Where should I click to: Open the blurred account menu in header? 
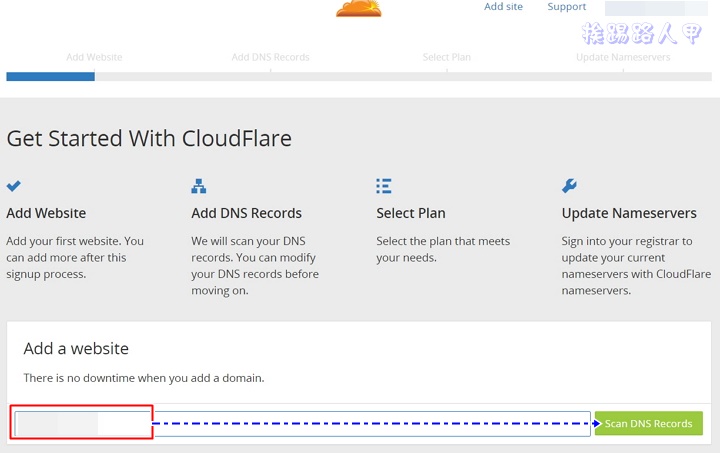tap(656, 8)
